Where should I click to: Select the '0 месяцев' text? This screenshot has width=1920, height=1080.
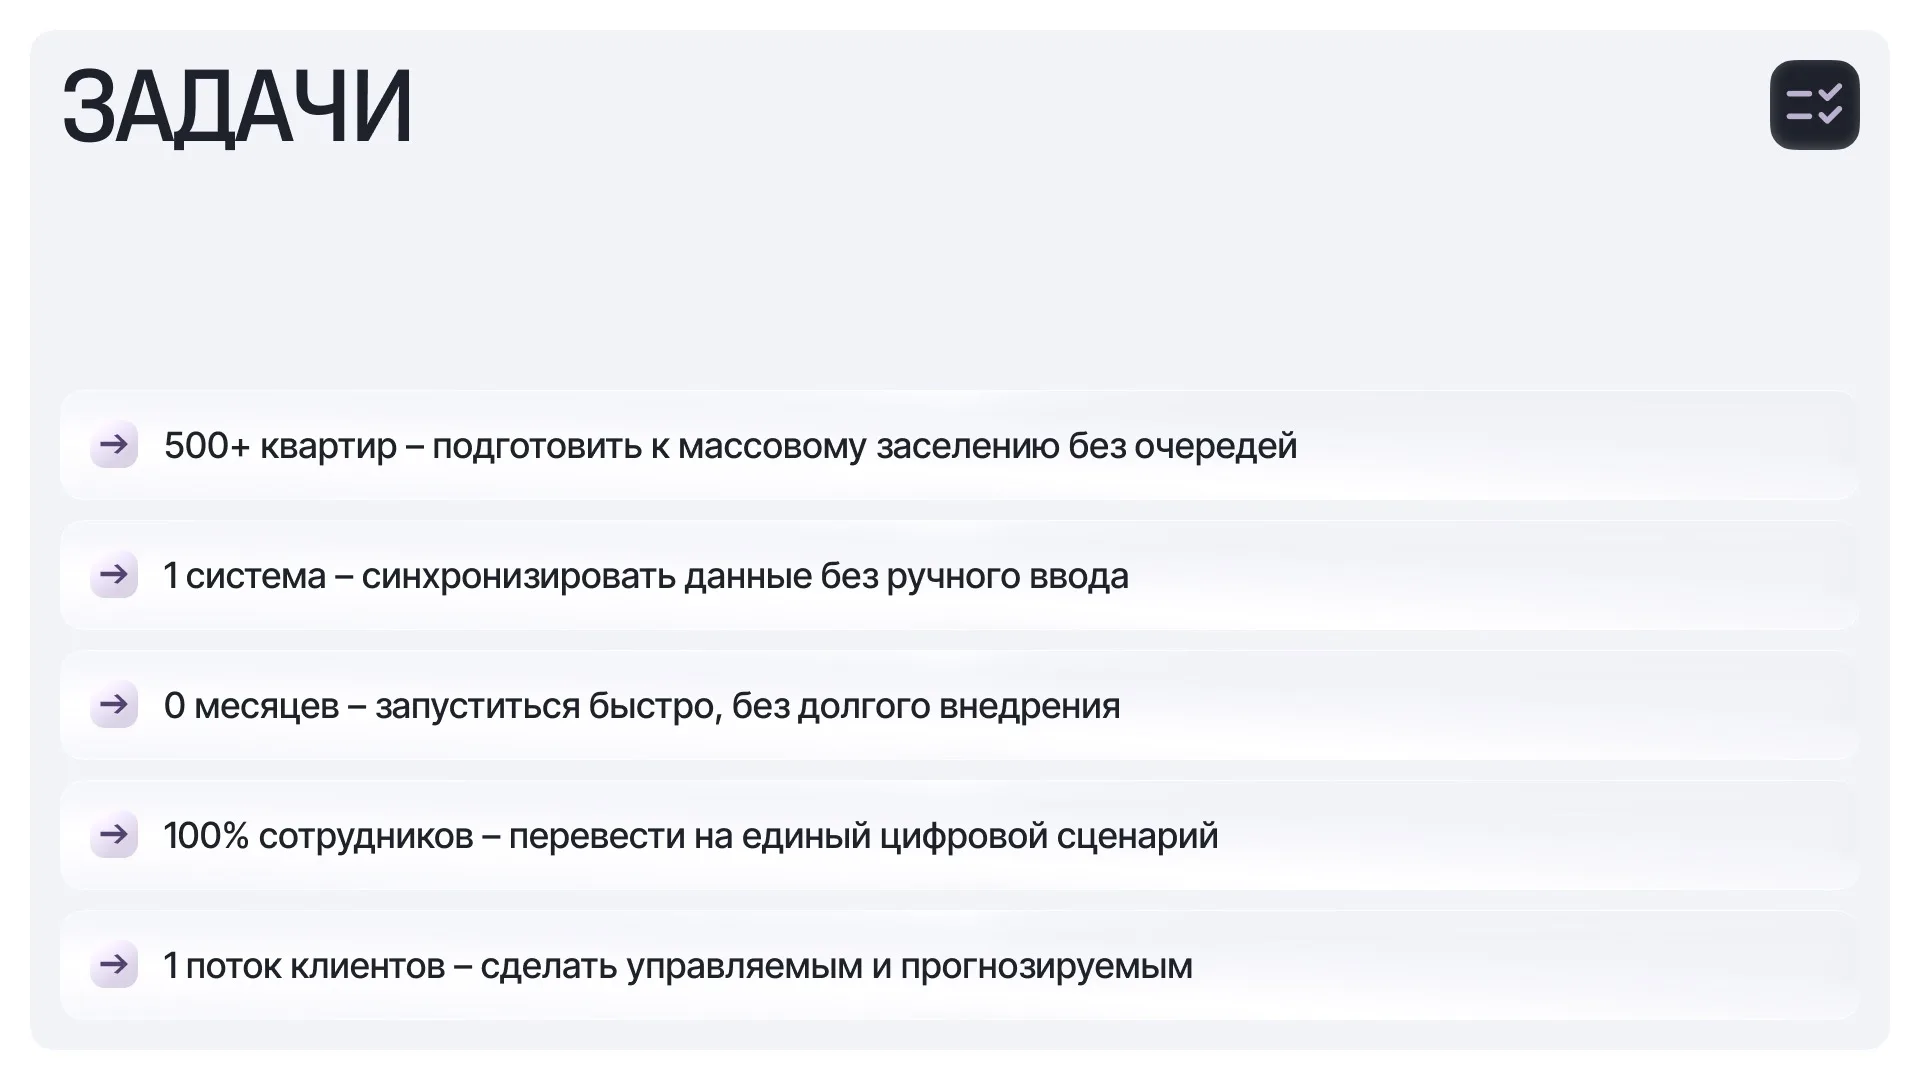pyautogui.click(x=251, y=706)
